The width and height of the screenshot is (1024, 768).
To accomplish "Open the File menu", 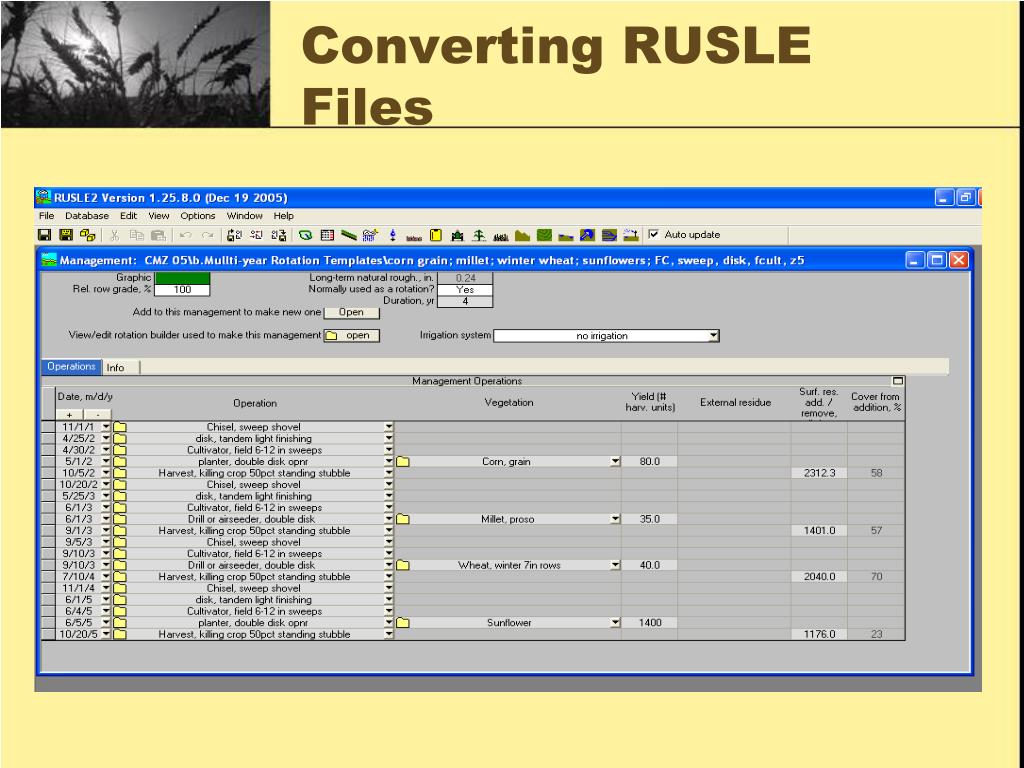I will point(46,216).
